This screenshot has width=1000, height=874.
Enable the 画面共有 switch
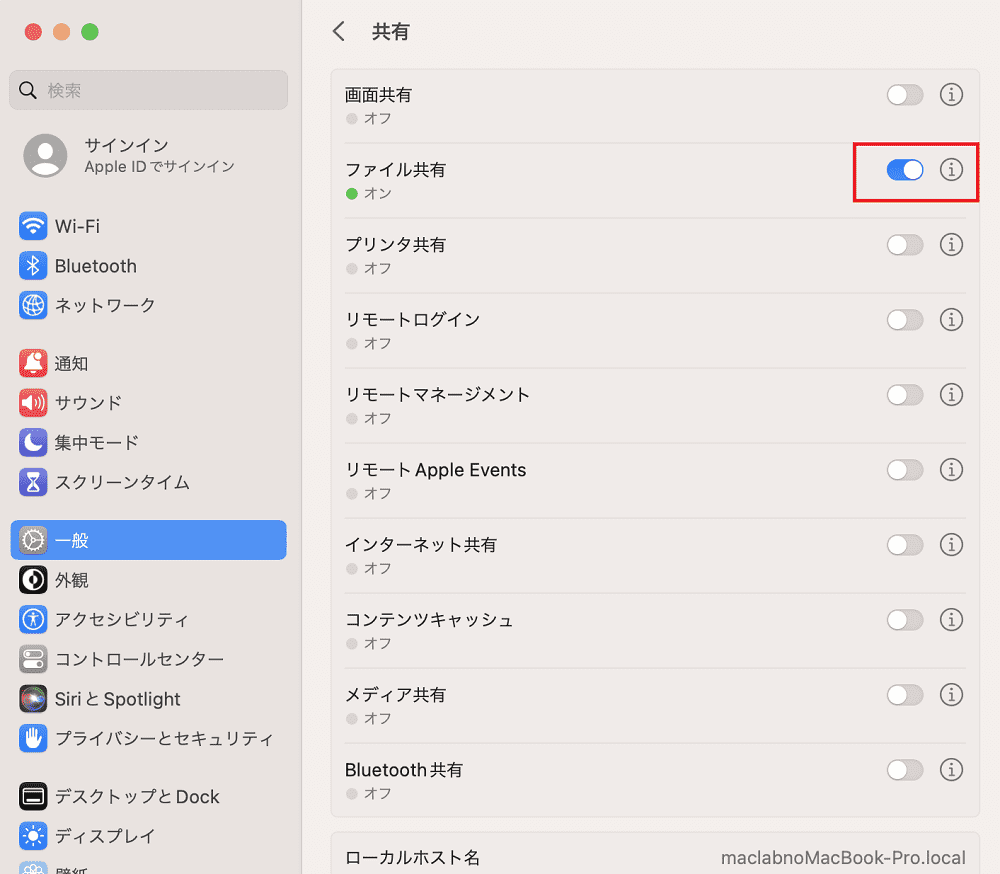point(905,95)
